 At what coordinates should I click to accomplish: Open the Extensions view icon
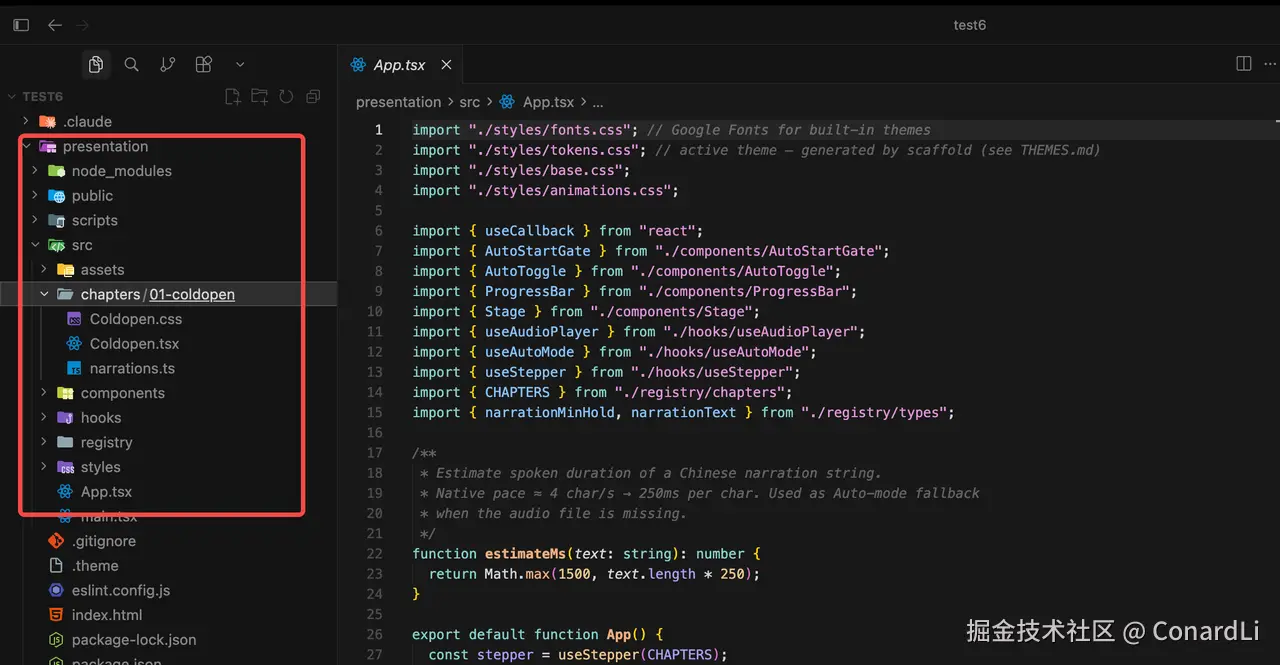[x=203, y=65]
